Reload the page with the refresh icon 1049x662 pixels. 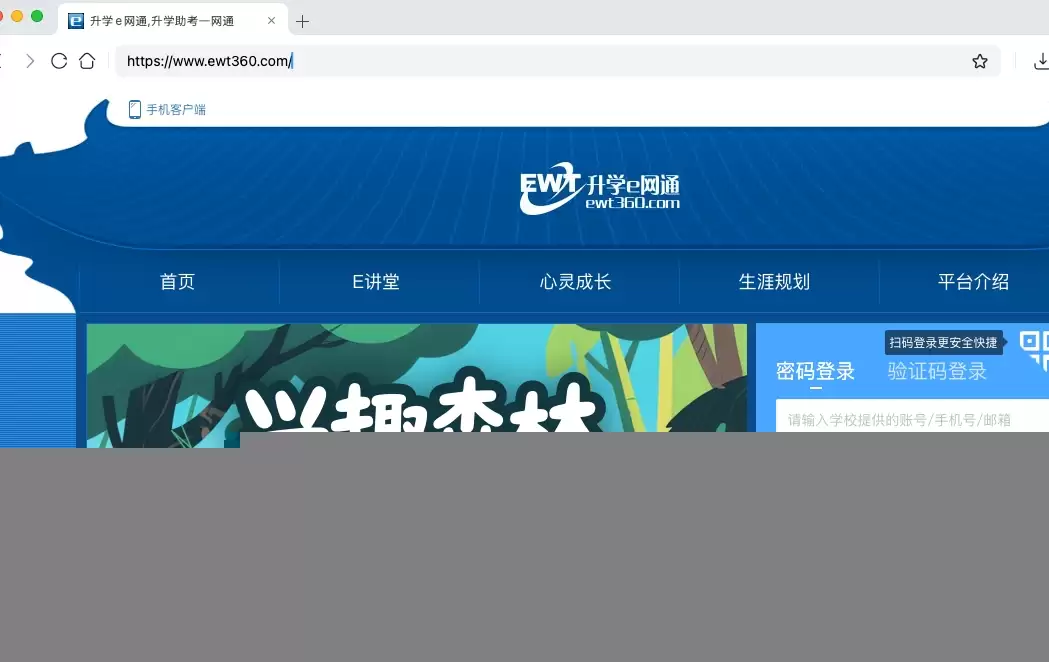59,61
